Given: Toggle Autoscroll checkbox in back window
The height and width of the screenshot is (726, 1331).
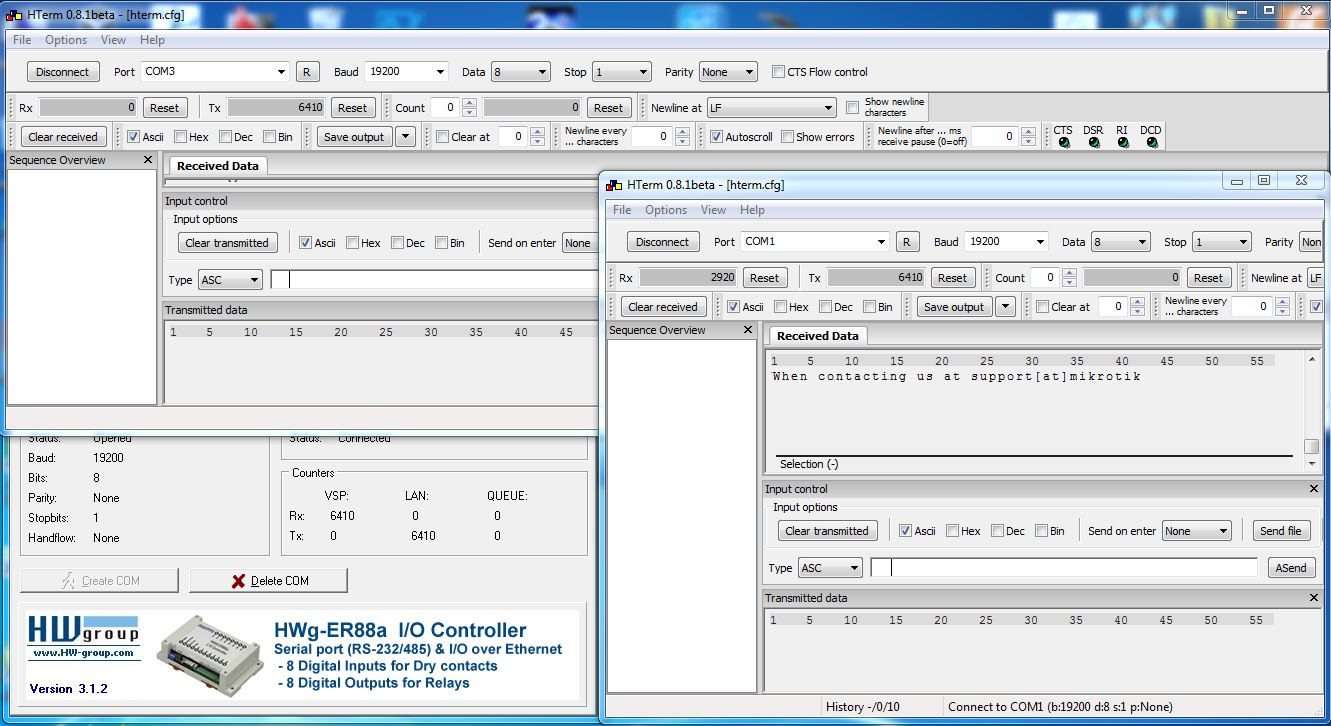Looking at the screenshot, I should coord(716,137).
